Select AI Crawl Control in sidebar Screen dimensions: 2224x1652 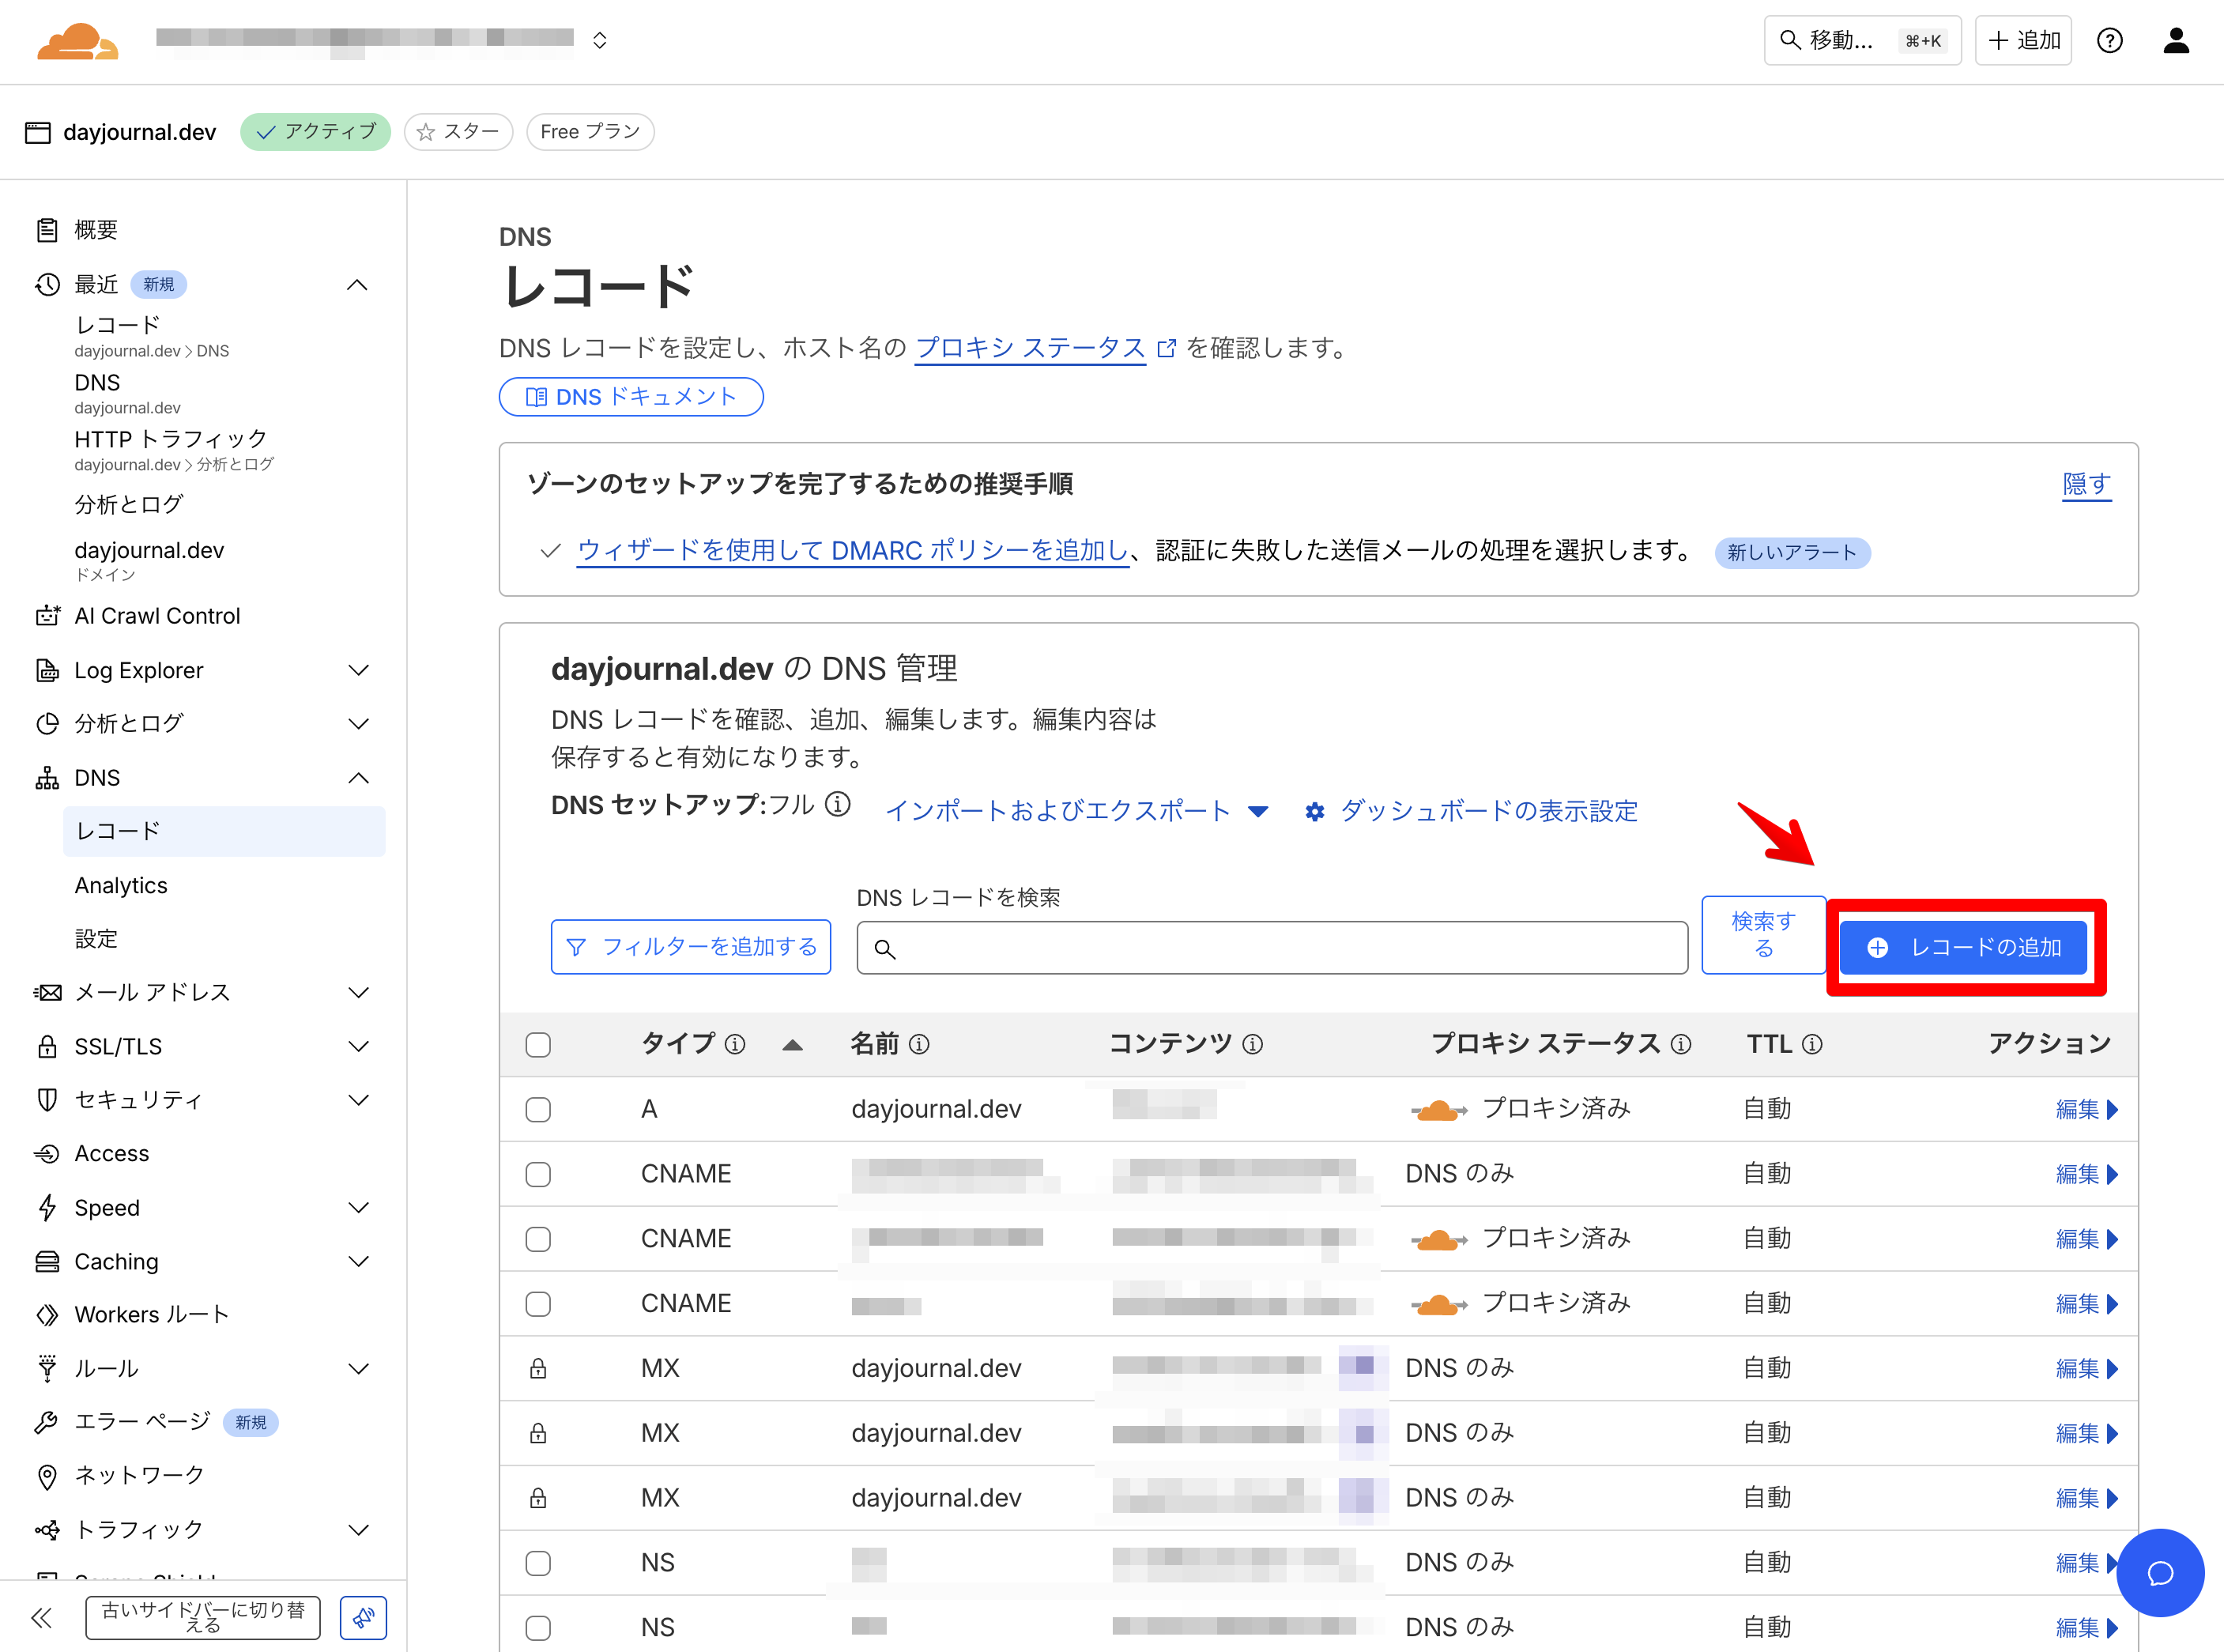(157, 616)
